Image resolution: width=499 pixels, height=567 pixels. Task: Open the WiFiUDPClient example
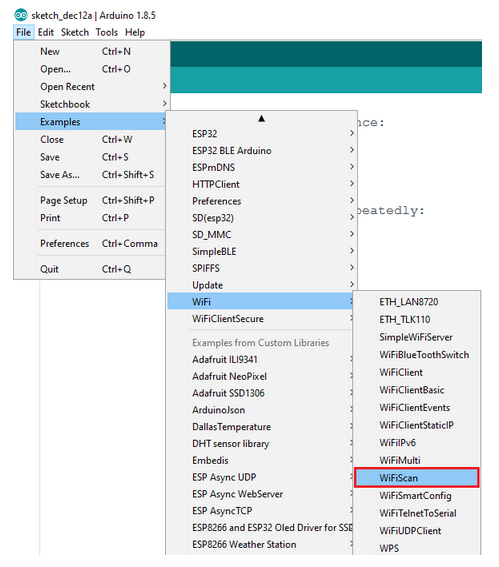point(417,531)
